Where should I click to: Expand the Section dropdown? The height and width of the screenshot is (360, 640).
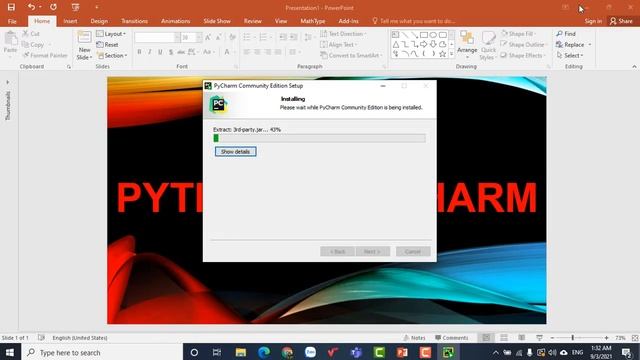coord(112,55)
